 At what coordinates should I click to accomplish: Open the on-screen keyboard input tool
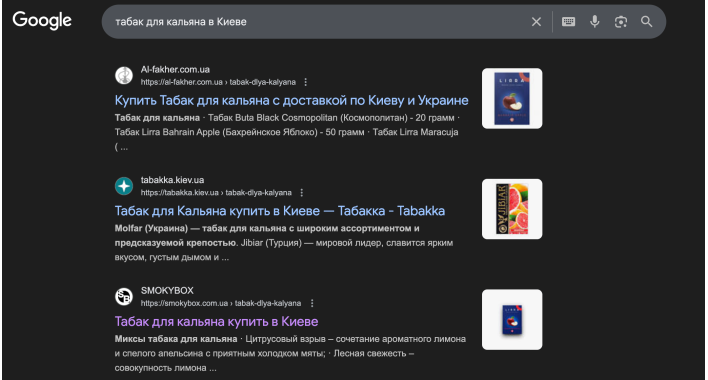[568, 22]
